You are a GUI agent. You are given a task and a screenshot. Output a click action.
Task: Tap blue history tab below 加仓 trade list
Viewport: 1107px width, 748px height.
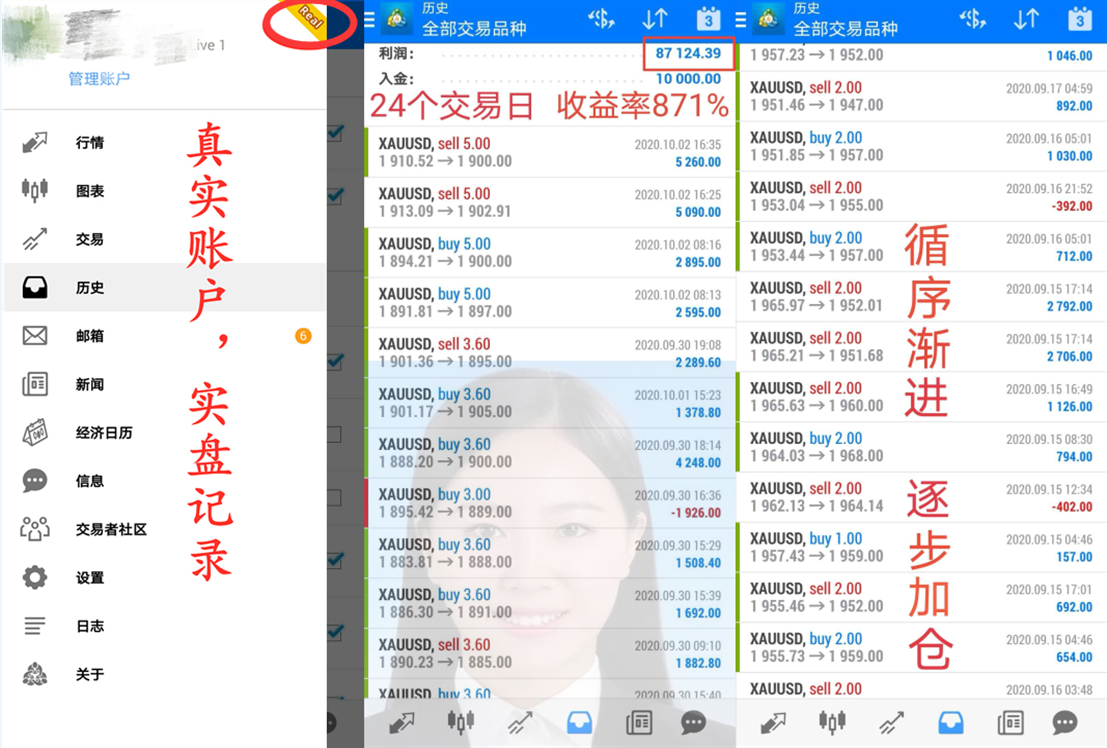pos(950,723)
